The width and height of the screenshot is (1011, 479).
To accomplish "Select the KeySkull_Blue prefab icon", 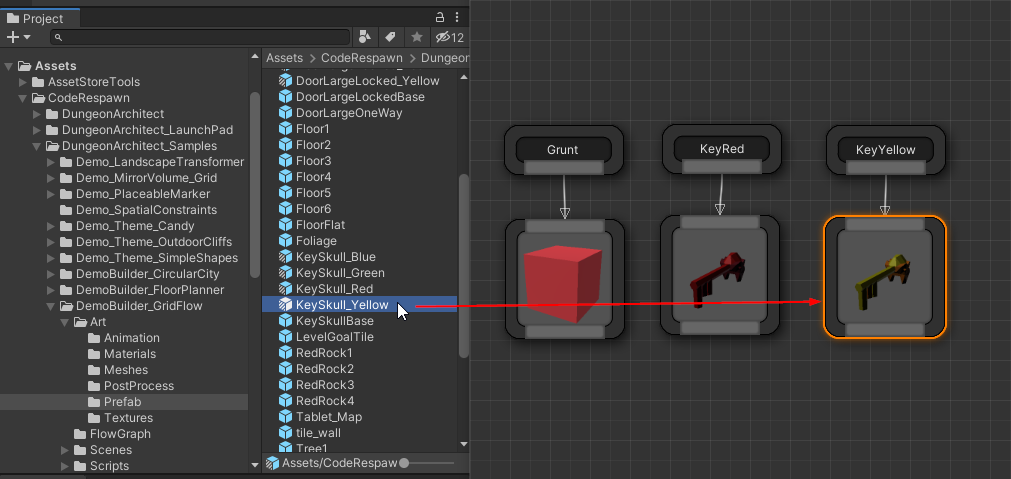I will click(285, 257).
